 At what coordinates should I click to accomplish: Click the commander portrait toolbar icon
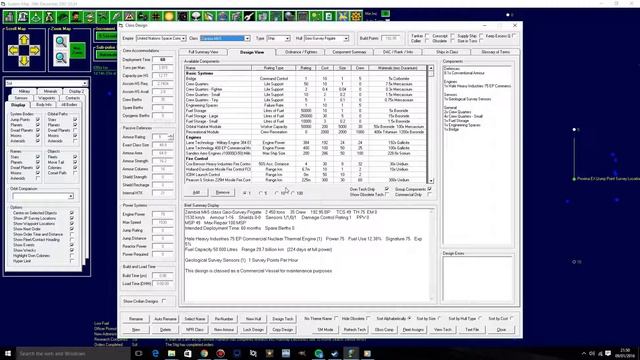(x=76, y=17)
